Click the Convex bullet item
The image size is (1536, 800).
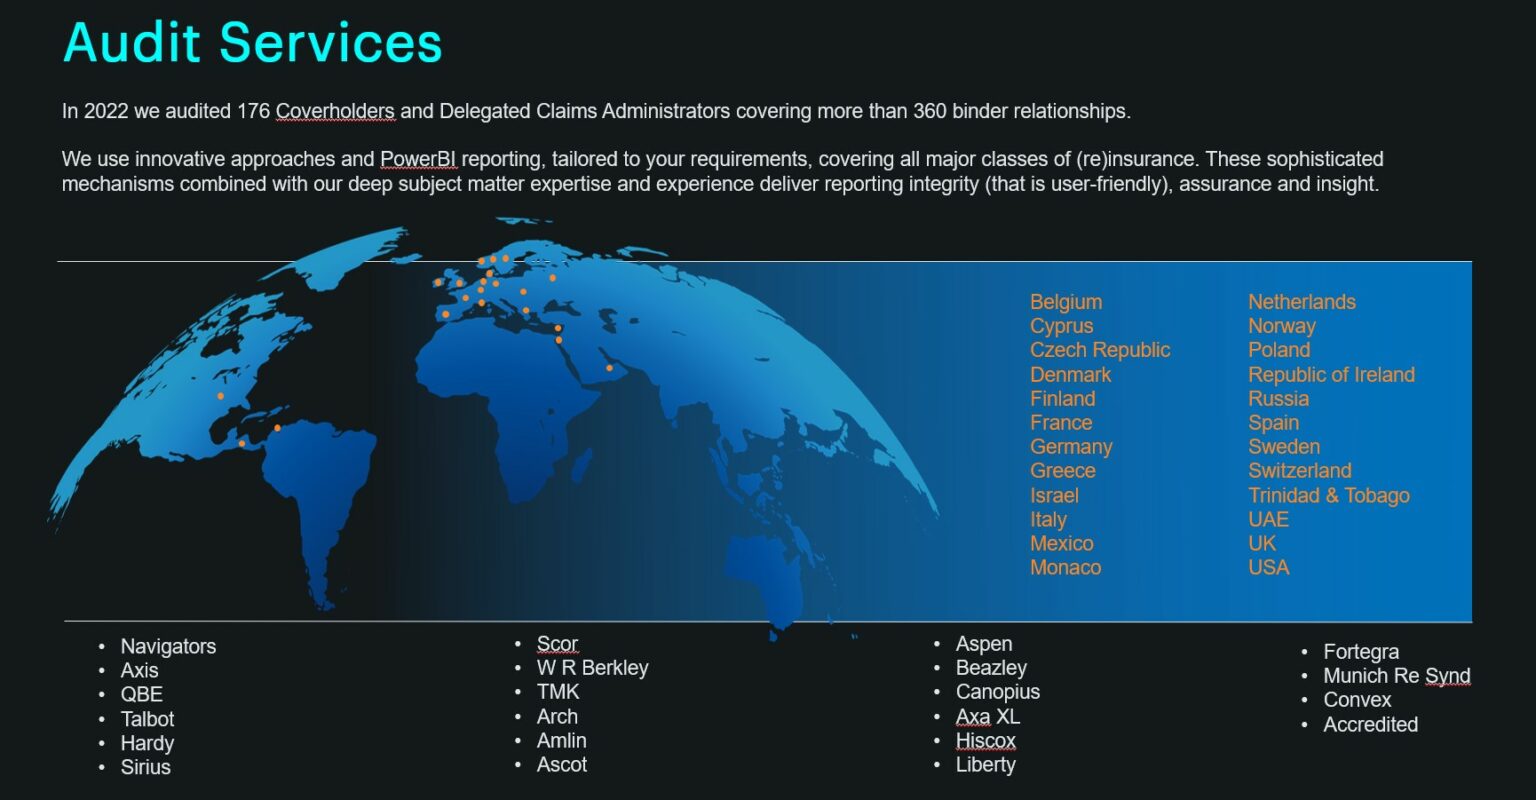(x=1357, y=700)
